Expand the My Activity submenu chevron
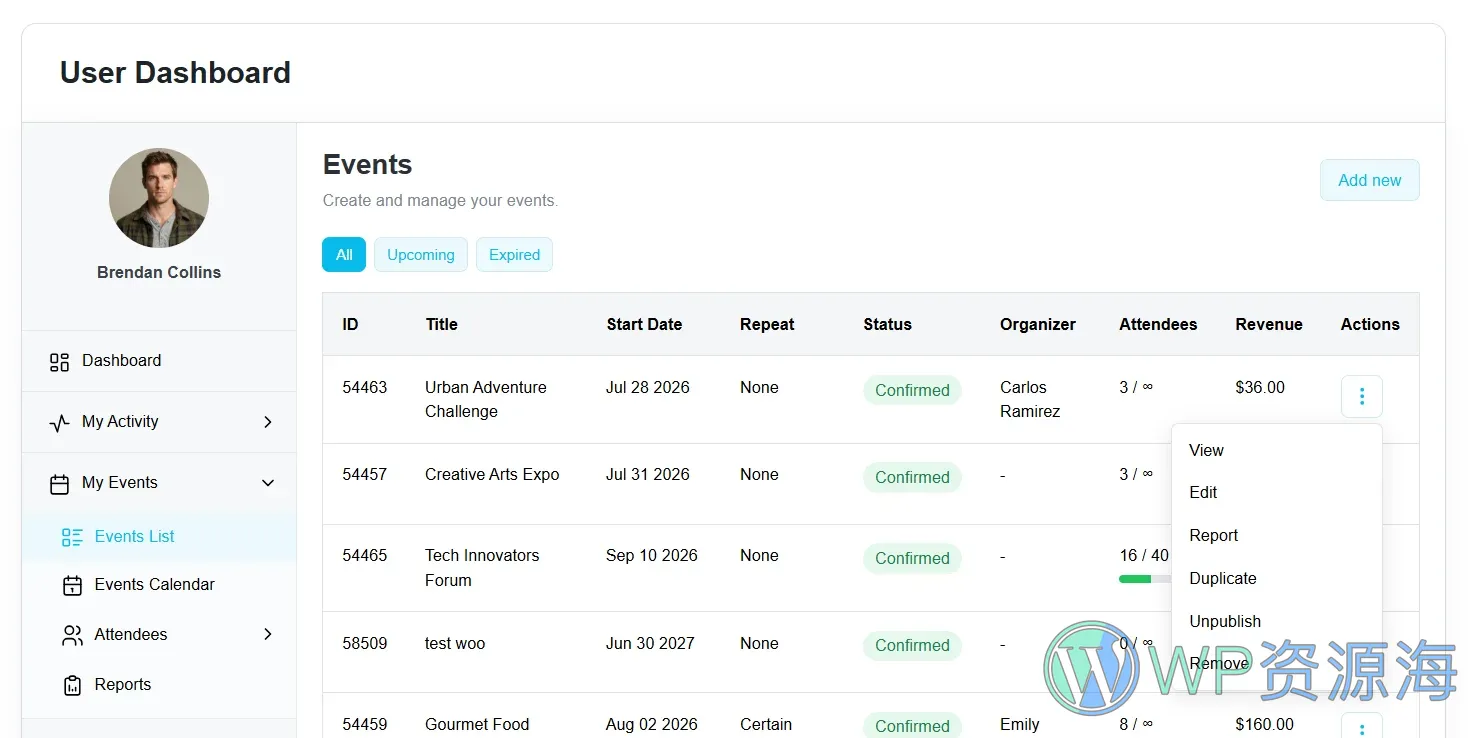The width and height of the screenshot is (1478, 738). tap(268, 422)
